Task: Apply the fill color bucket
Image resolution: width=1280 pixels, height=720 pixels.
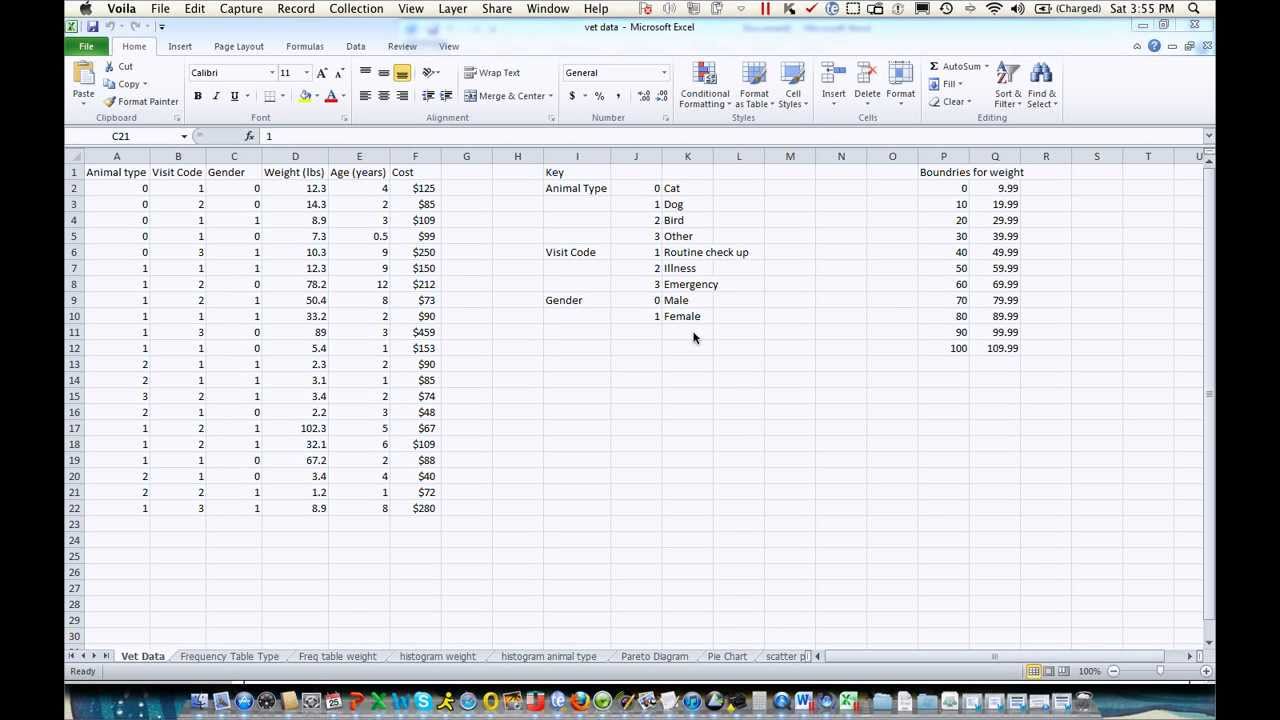Action: [305, 97]
